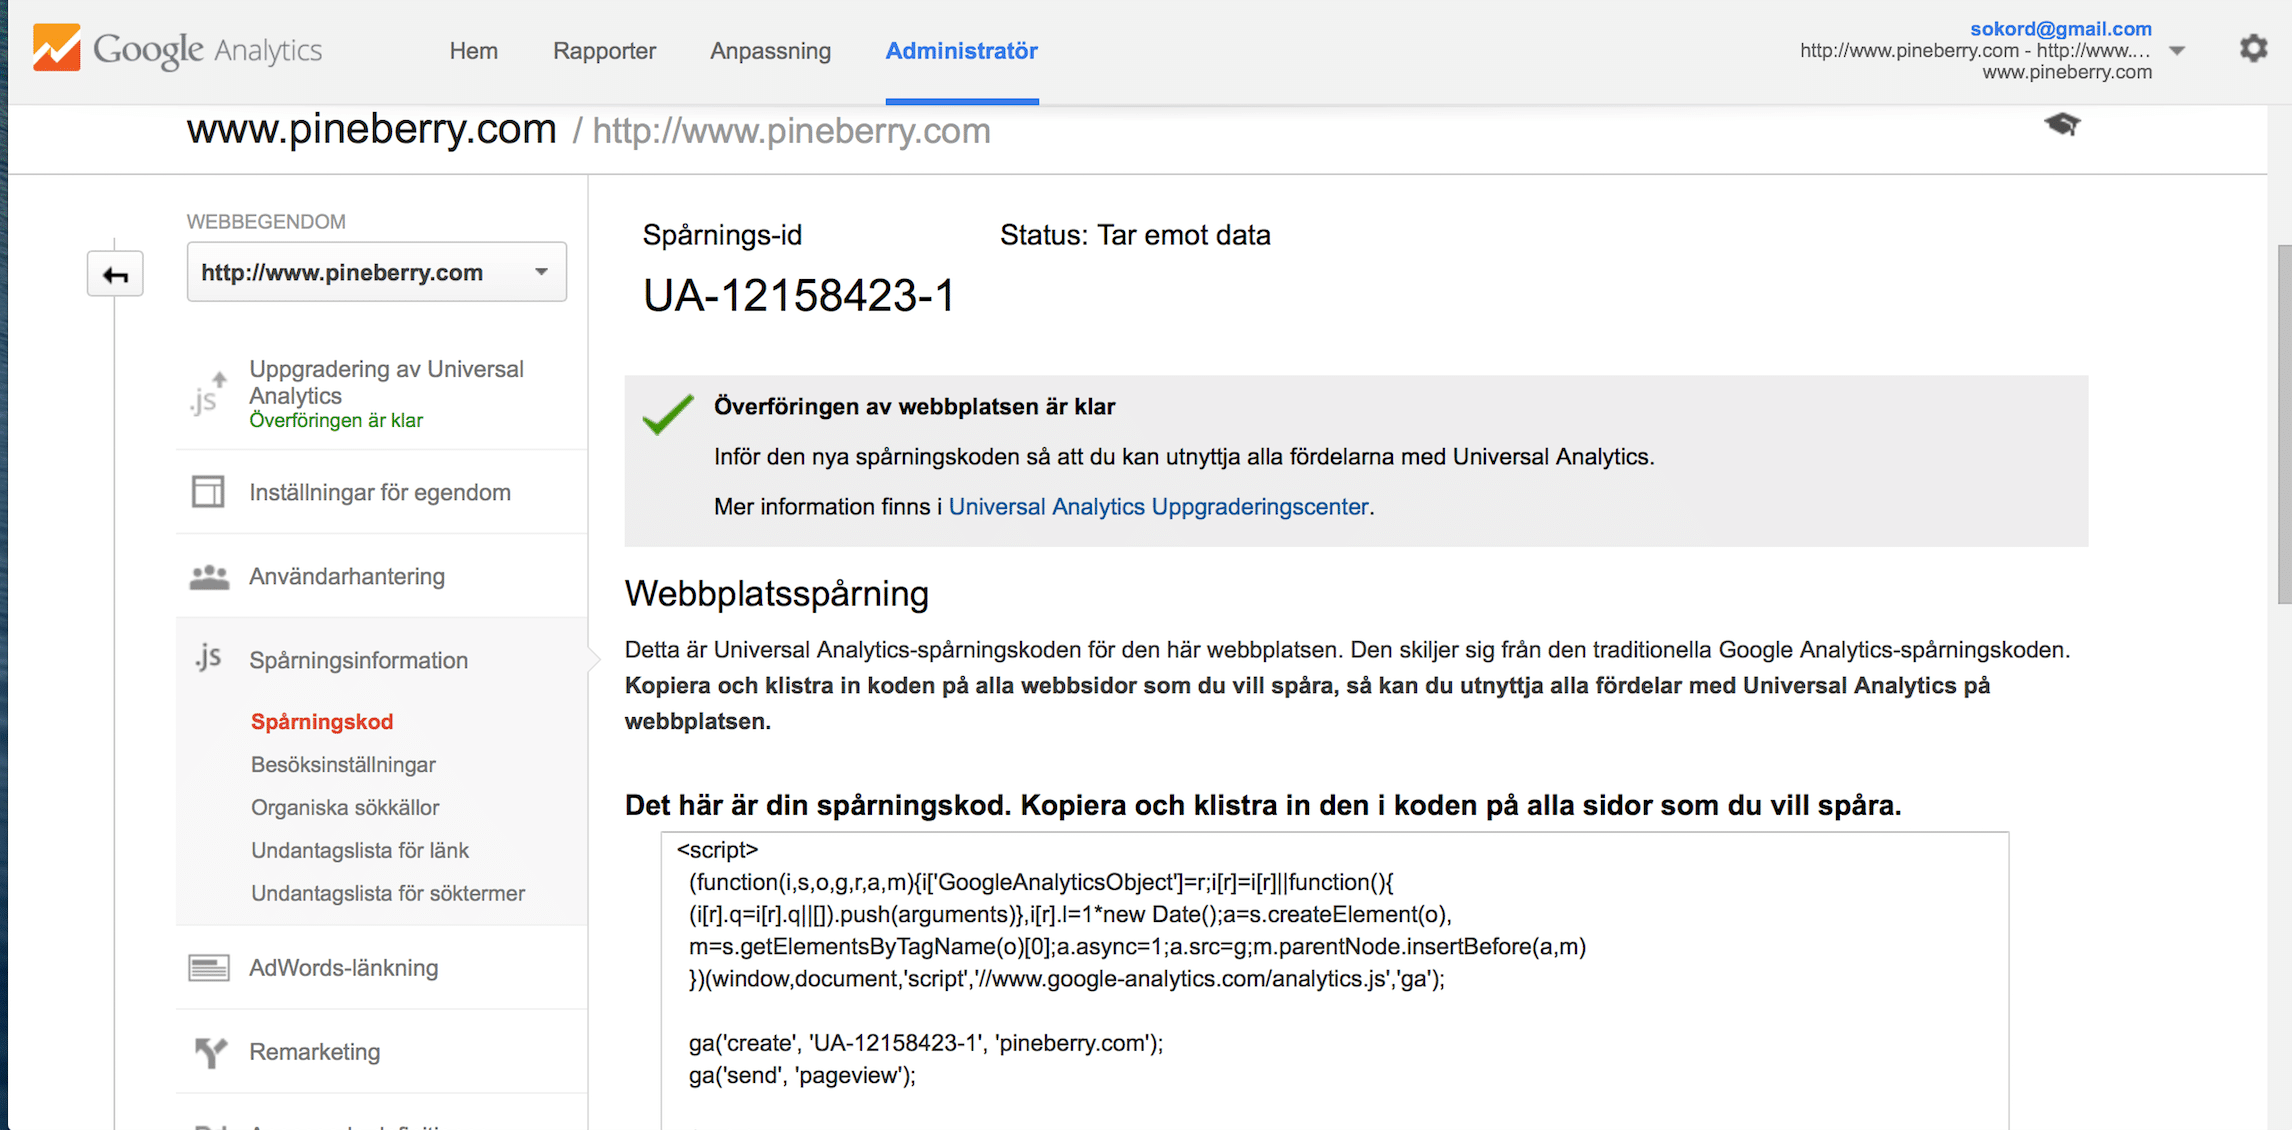Click the back arrow button
This screenshot has width=2292, height=1130.
point(115,274)
